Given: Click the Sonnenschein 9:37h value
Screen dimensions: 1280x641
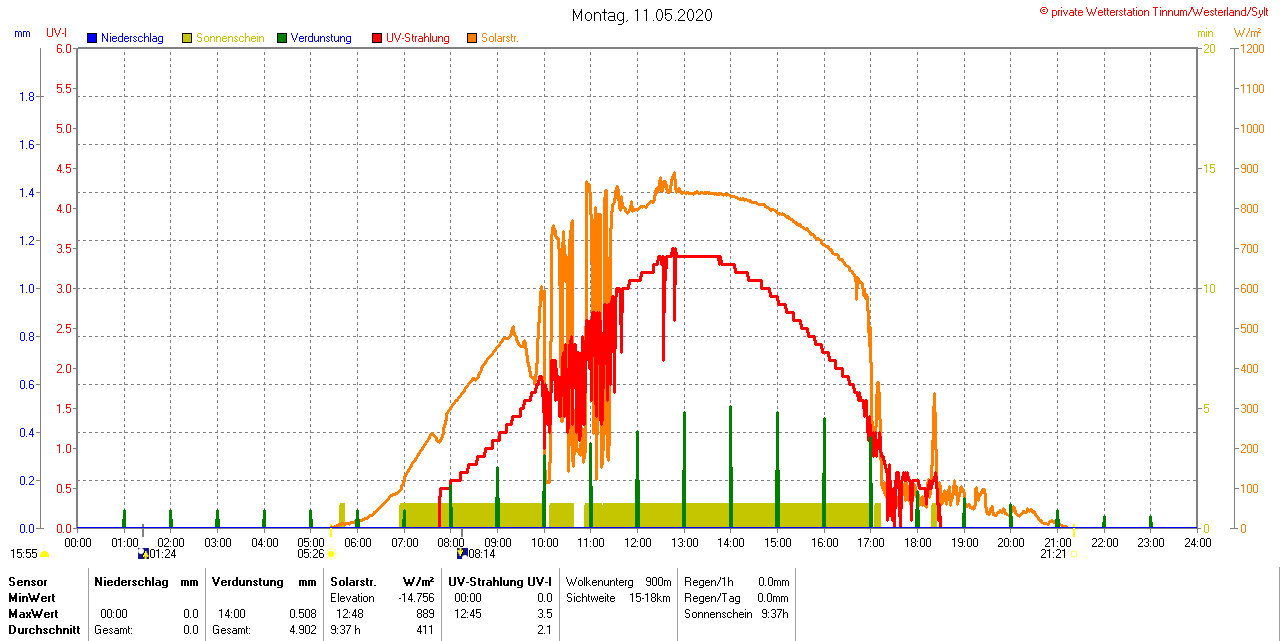Looking at the screenshot, I should [776, 613].
